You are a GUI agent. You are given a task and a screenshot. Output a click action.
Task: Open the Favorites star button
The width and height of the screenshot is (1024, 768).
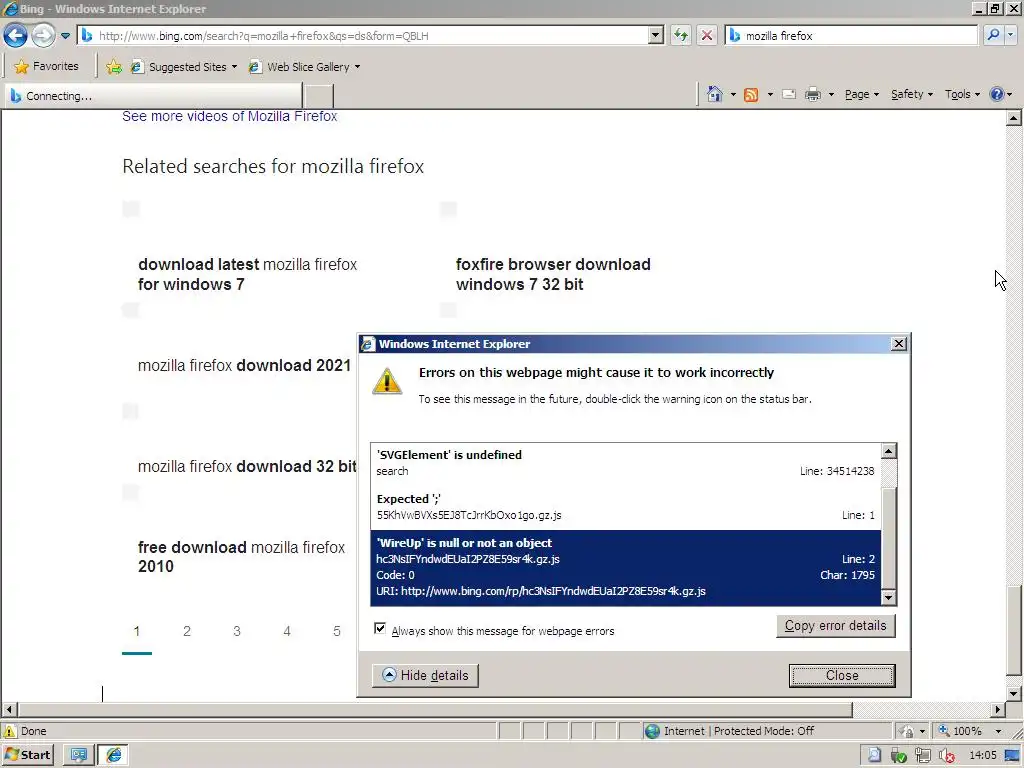pos(46,67)
